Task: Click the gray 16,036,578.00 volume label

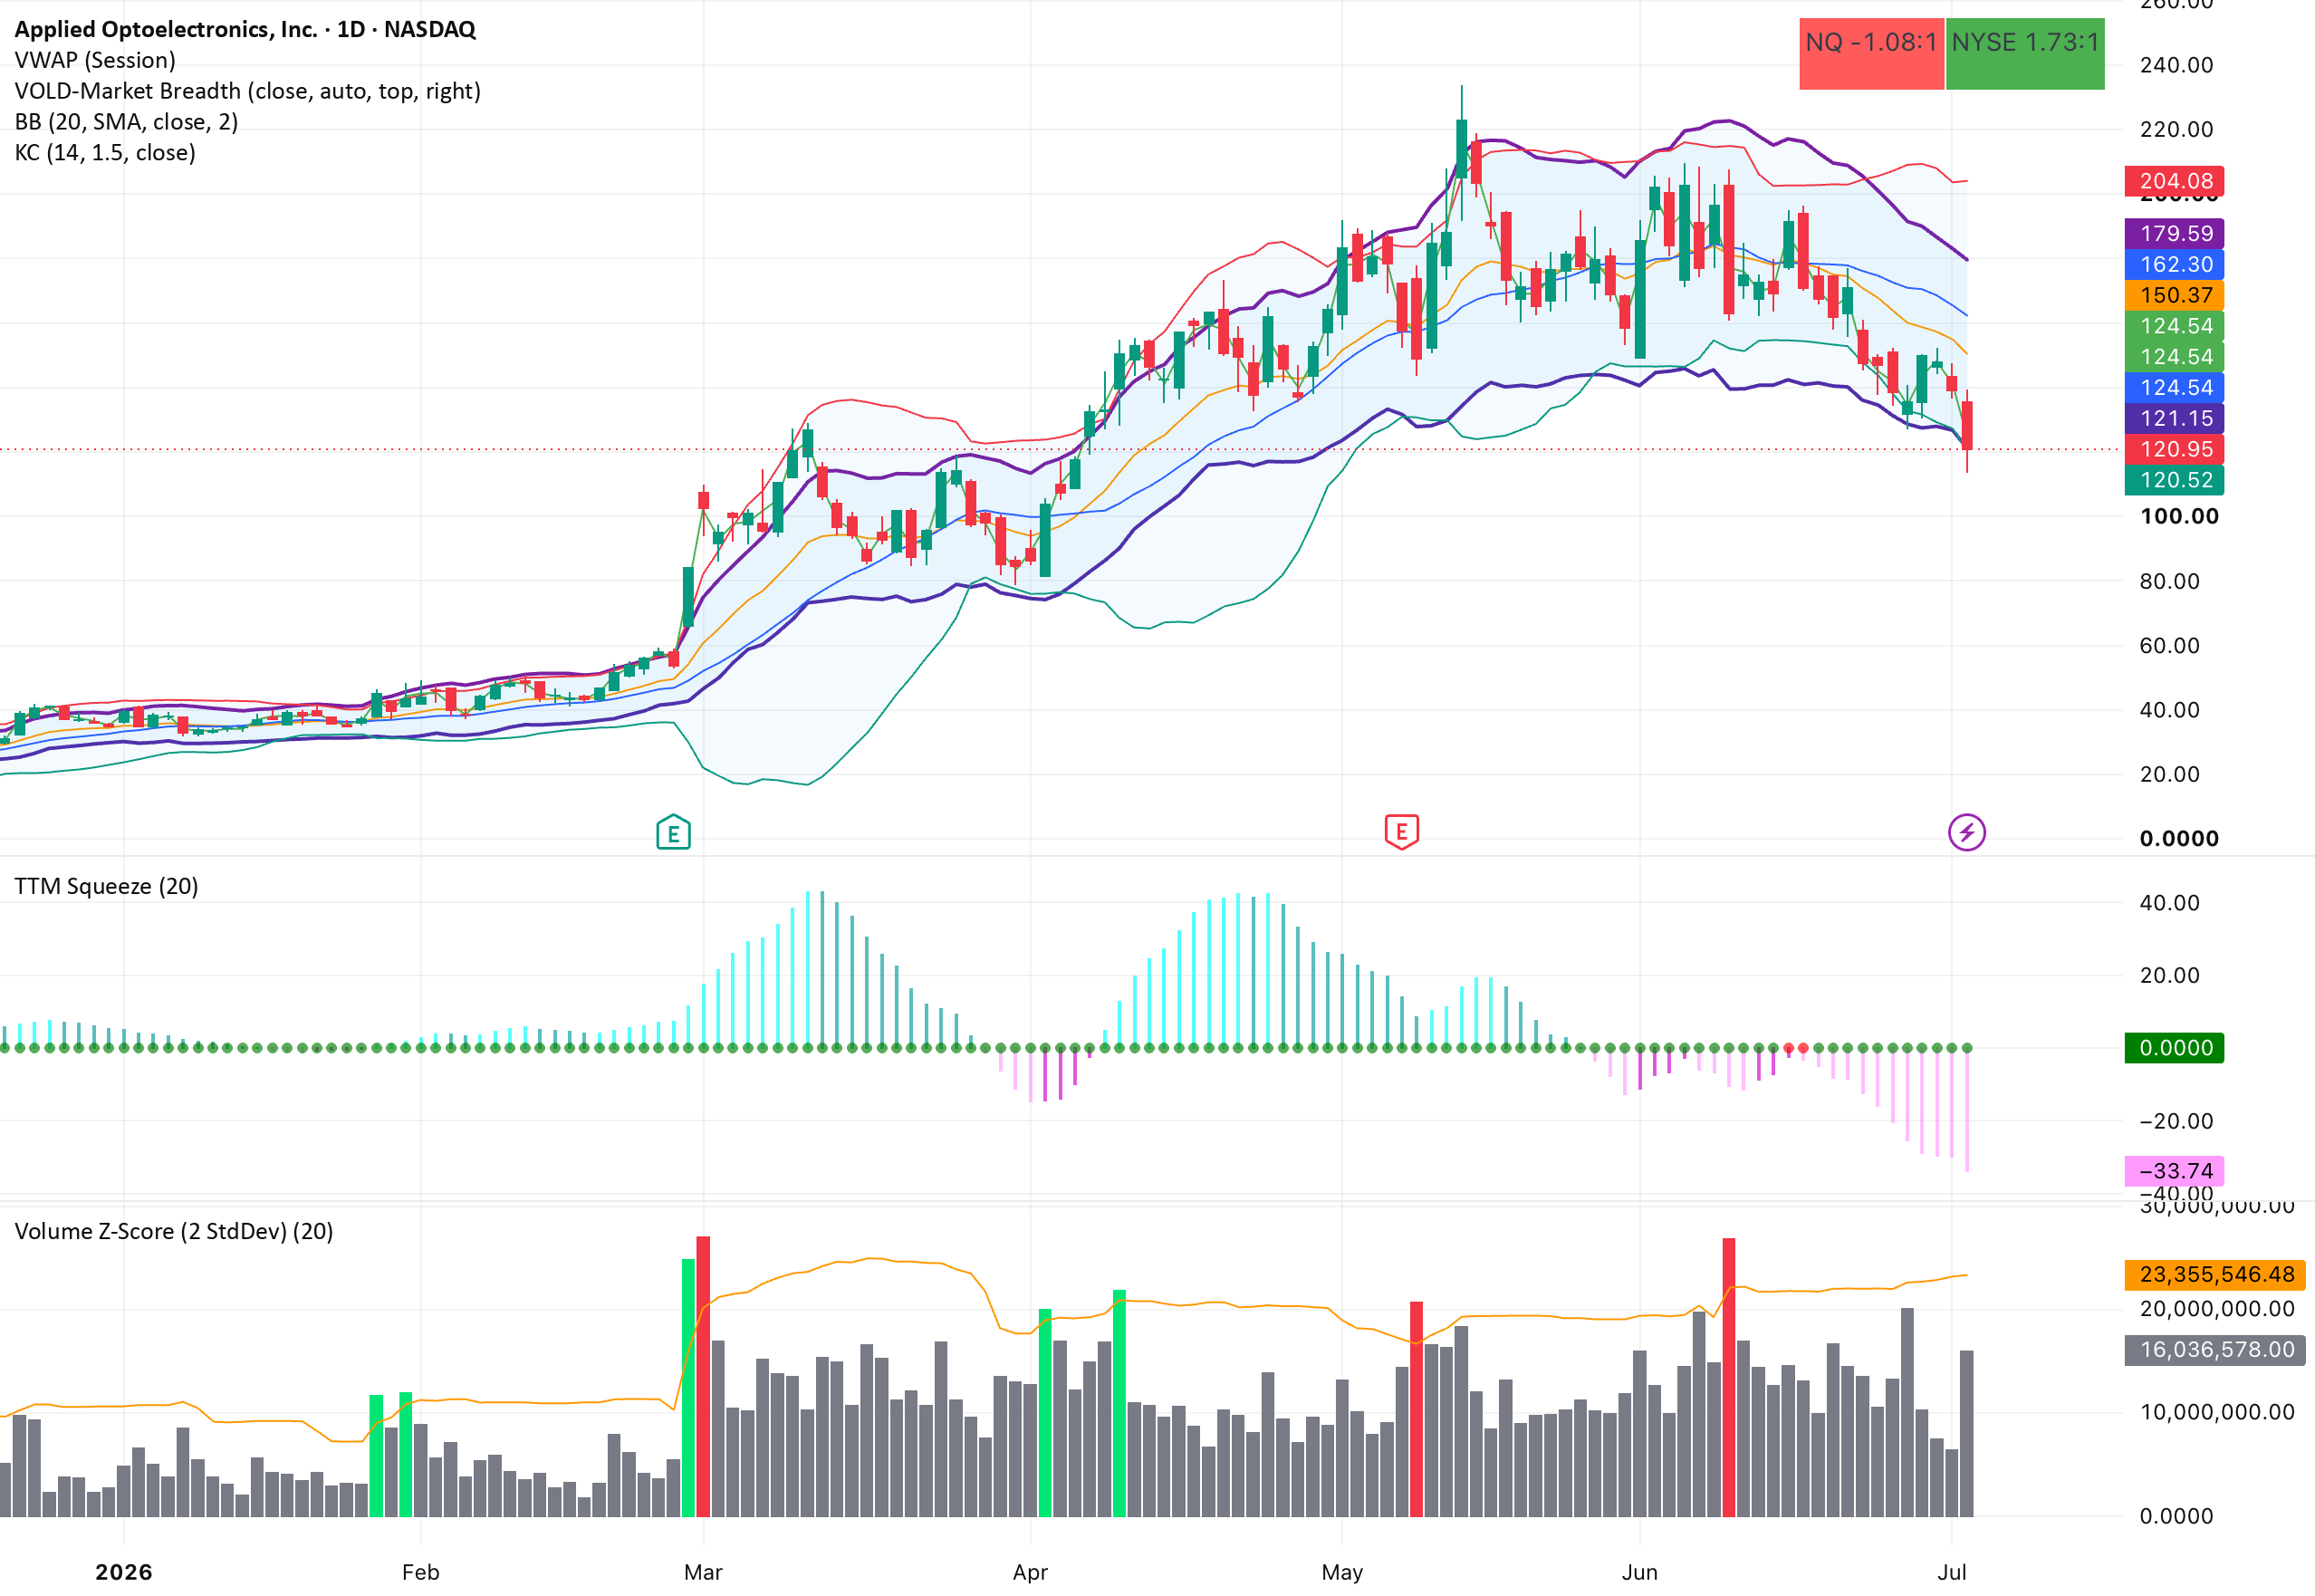Action: pos(2215,1350)
